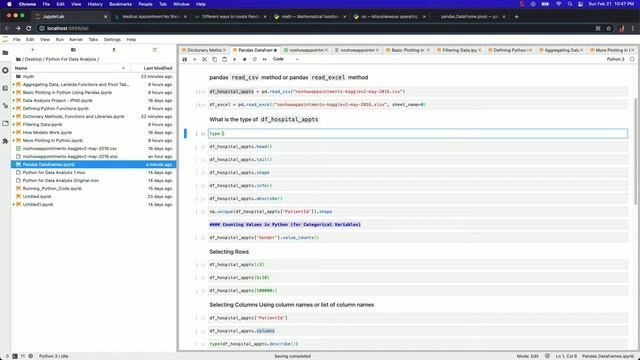Click the Selecting Rows heading
The height and width of the screenshot is (360, 640).
pyautogui.click(x=229, y=252)
